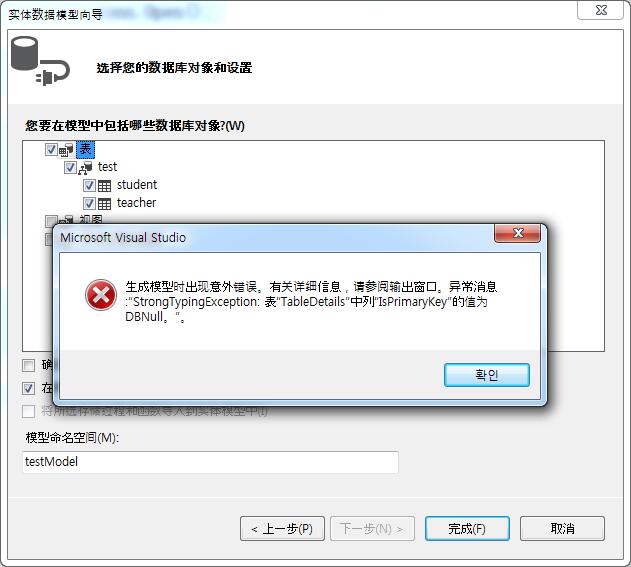Uncheck the student table checkbox

tap(89, 186)
